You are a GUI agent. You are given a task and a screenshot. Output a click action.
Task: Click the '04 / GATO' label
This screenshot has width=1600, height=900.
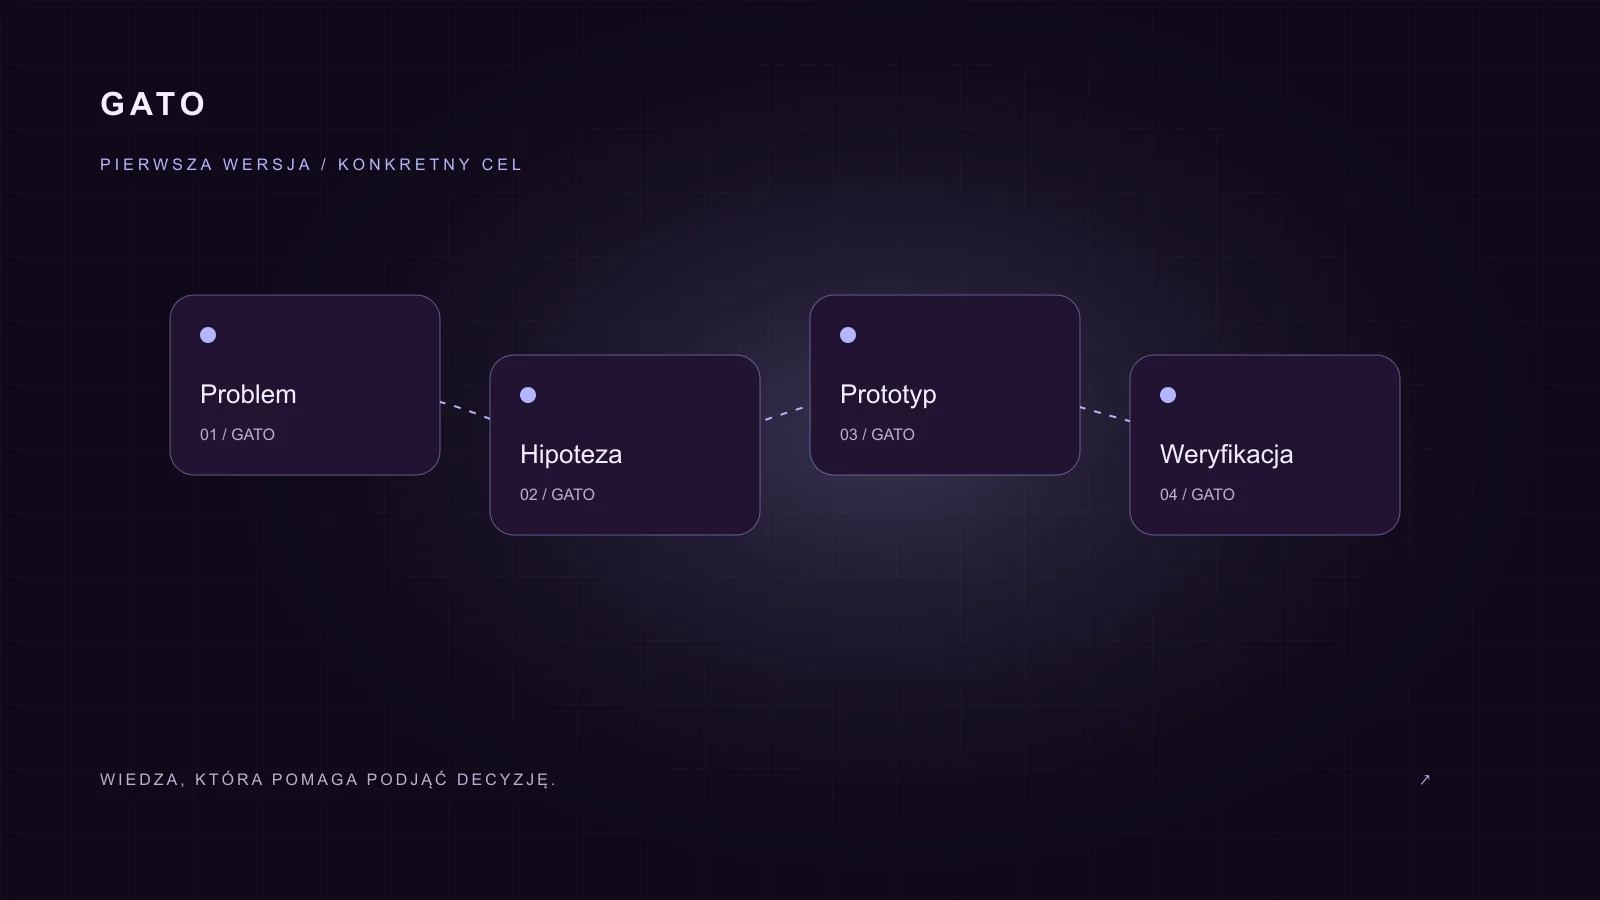(1197, 494)
